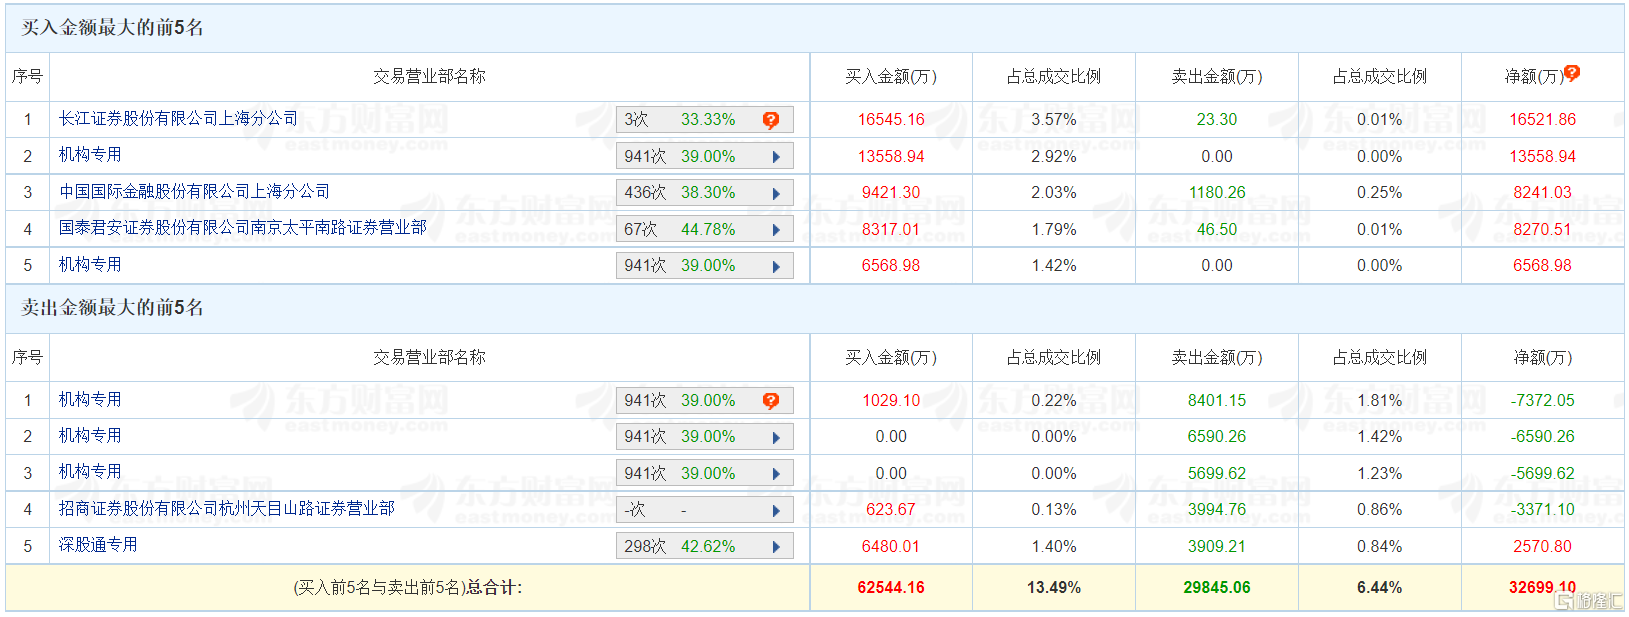Expand details arrow for 中国国际金融 row
Image resolution: width=1629 pixels, height=617 pixels.
[x=776, y=193]
